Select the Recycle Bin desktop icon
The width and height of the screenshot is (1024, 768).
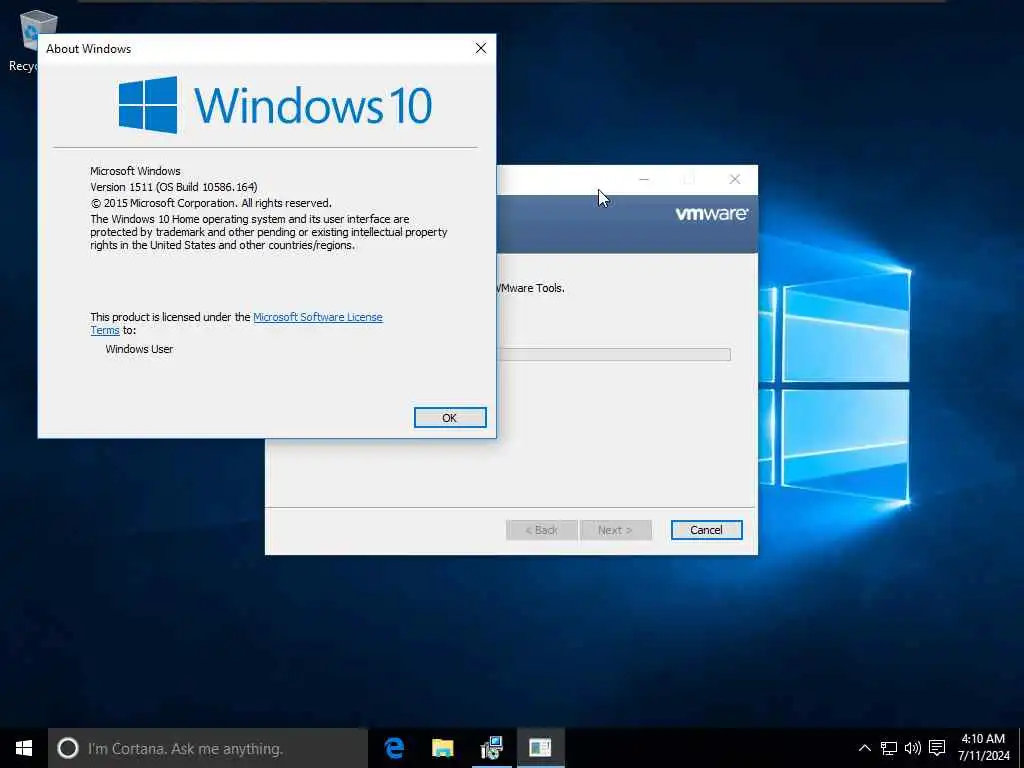click(29, 40)
